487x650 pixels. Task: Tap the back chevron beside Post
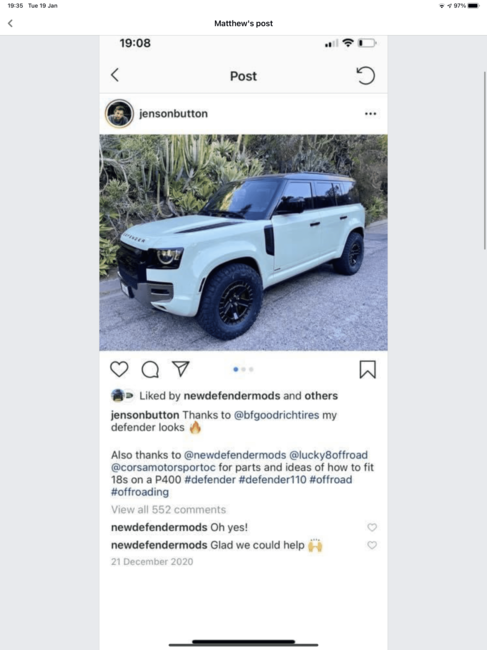point(115,75)
